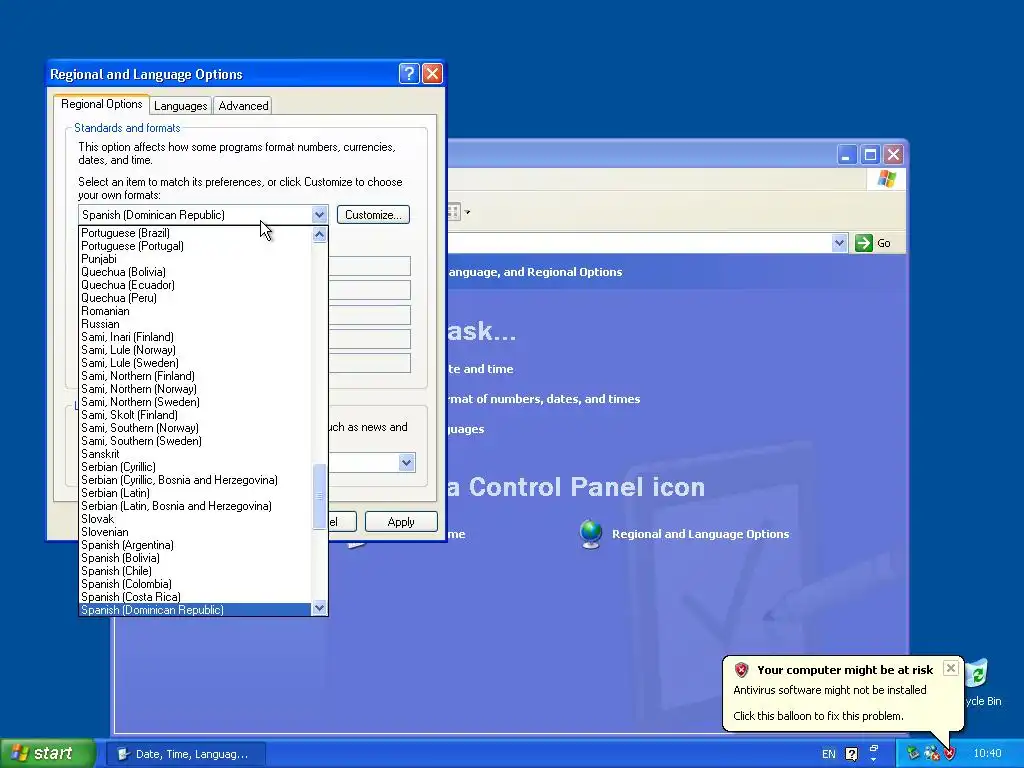Select Sanskrit in the list
1024x768 pixels.
click(x=195, y=454)
